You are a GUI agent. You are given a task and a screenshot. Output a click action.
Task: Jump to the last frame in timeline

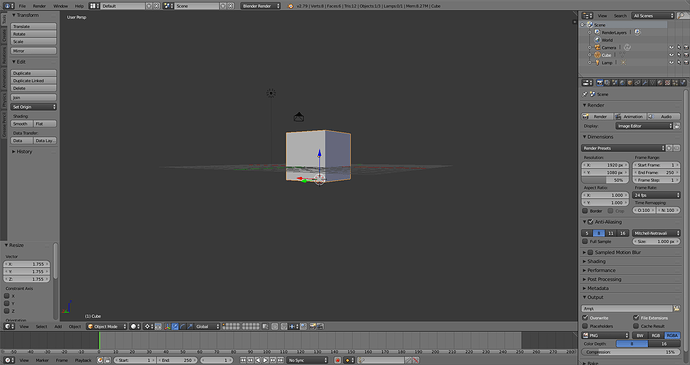pos(281,360)
